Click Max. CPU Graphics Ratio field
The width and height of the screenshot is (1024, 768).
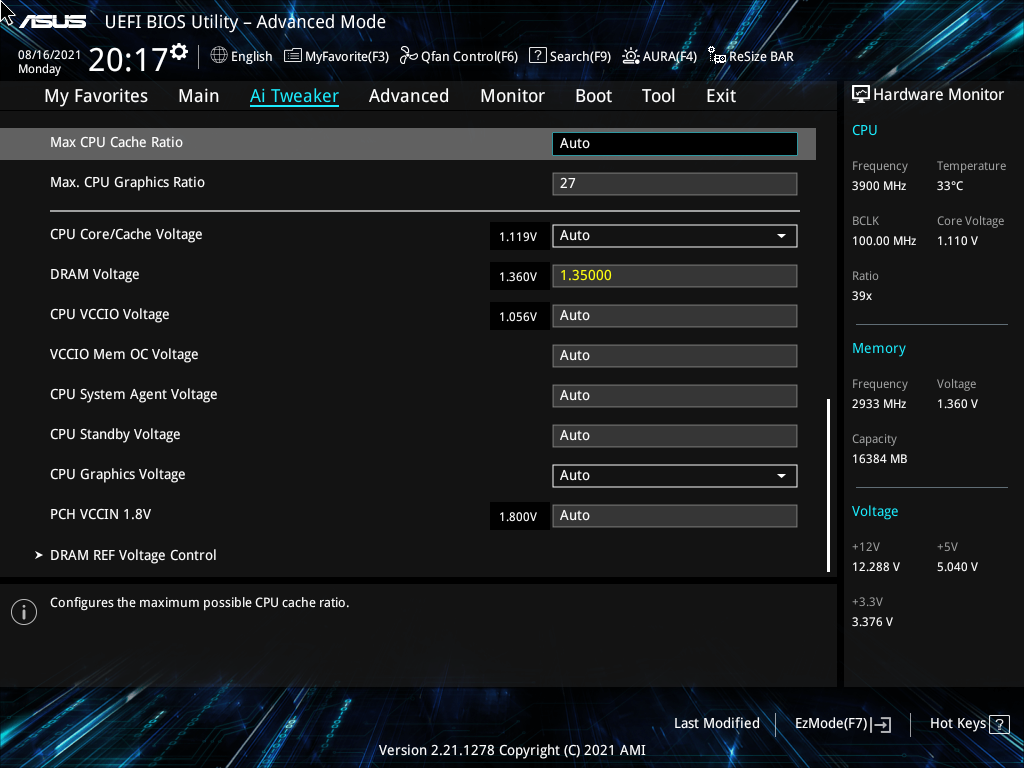coord(675,184)
